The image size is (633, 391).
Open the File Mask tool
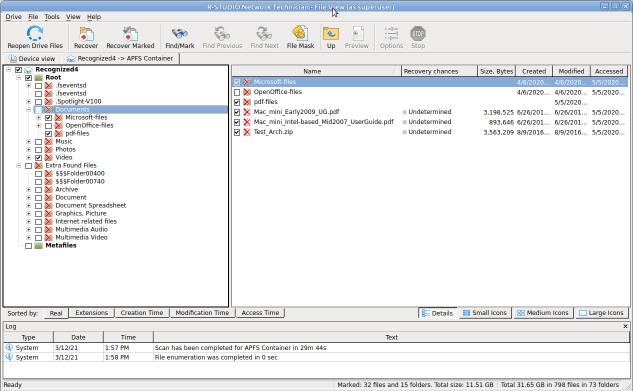[x=300, y=33]
